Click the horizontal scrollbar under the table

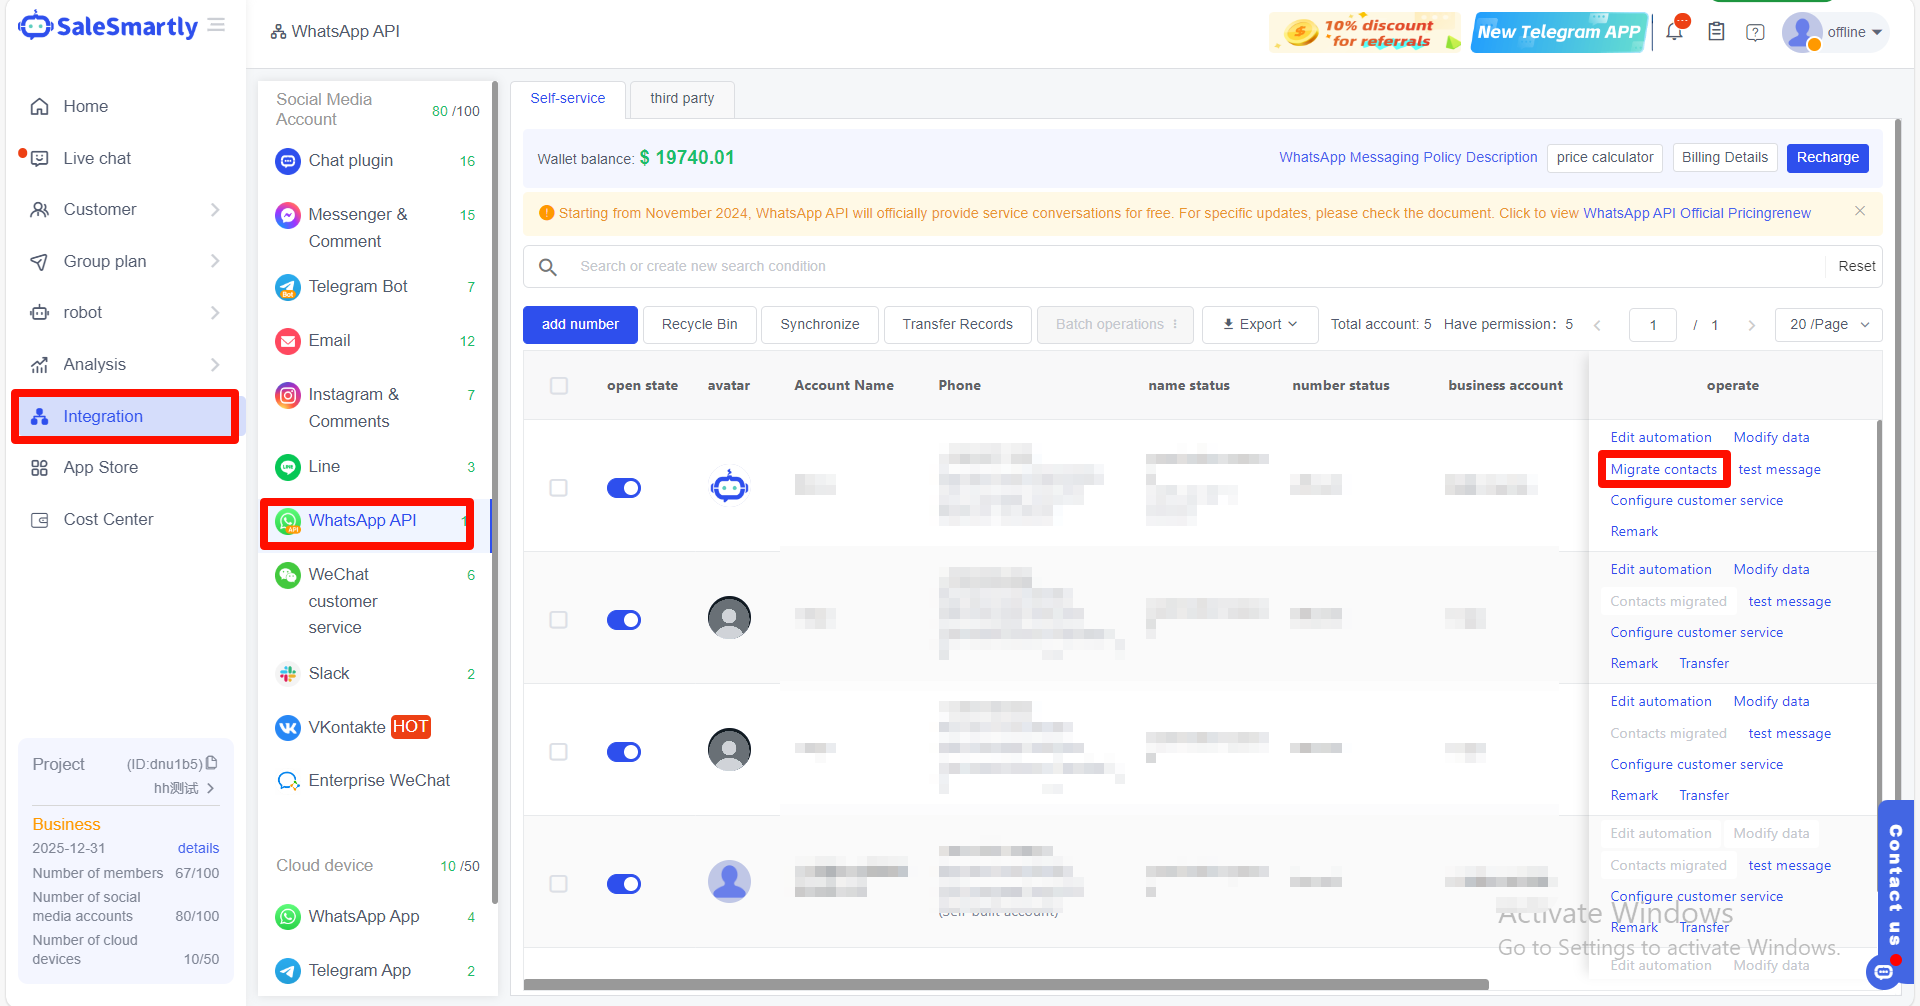1005,984
